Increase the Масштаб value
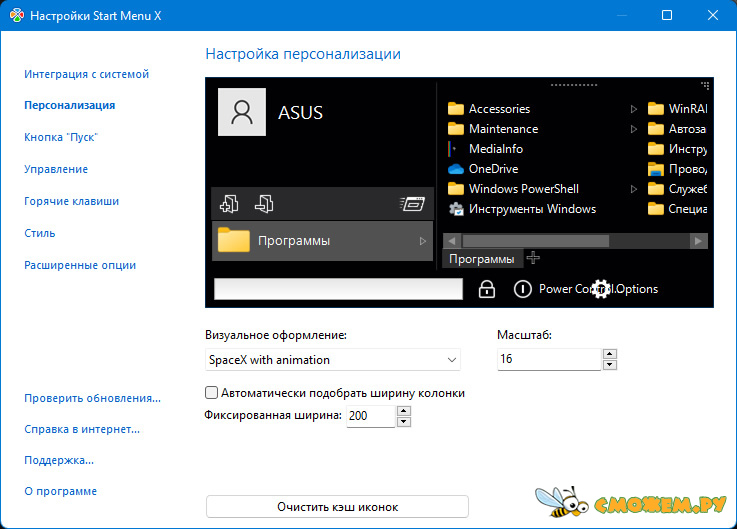The image size is (737, 529). click(x=610, y=354)
